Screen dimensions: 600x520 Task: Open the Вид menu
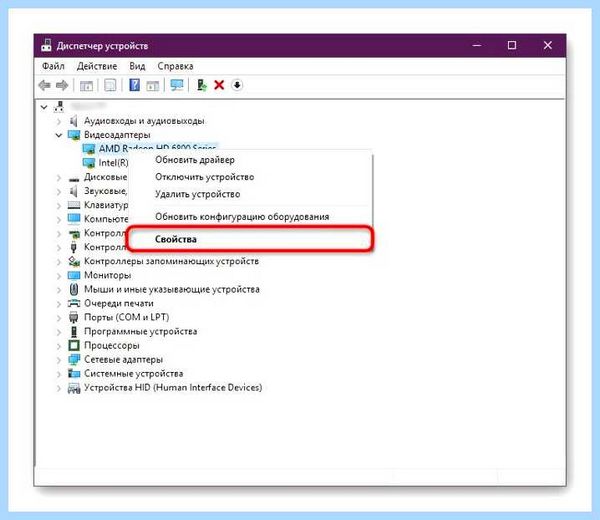point(137,66)
